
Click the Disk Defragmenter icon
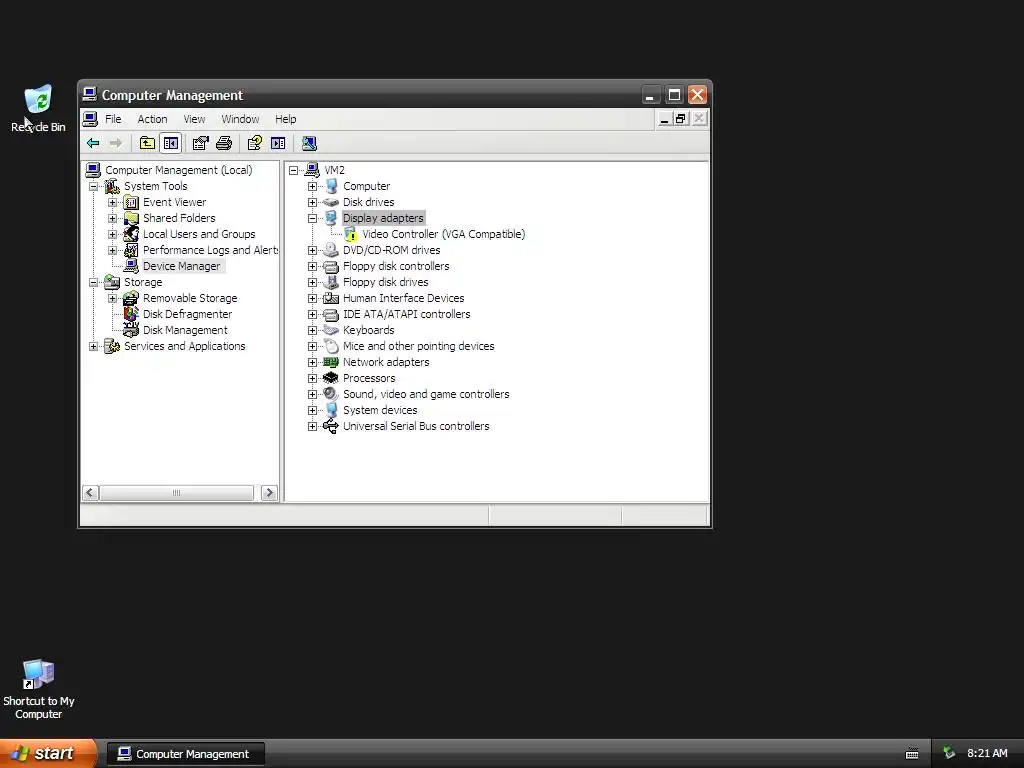tap(131, 314)
